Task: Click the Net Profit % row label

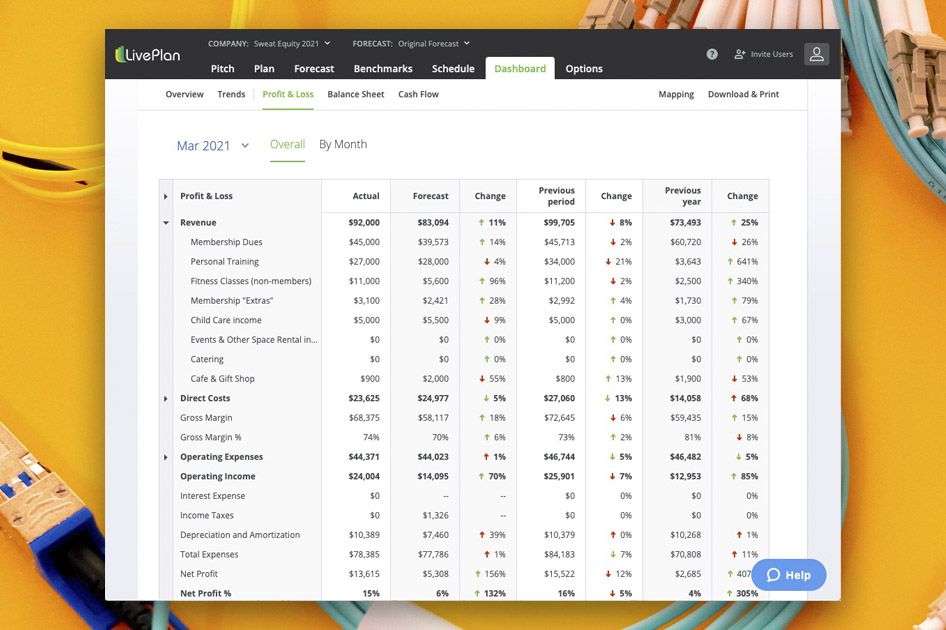Action: pos(206,593)
